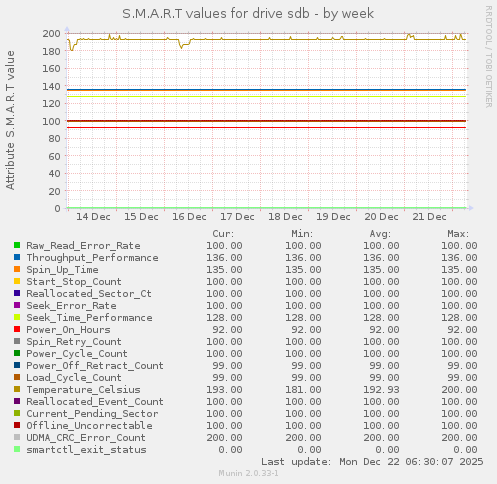
Task: Click the Attribute S.M.A.R.T value axis title
Action: (x=10, y=120)
